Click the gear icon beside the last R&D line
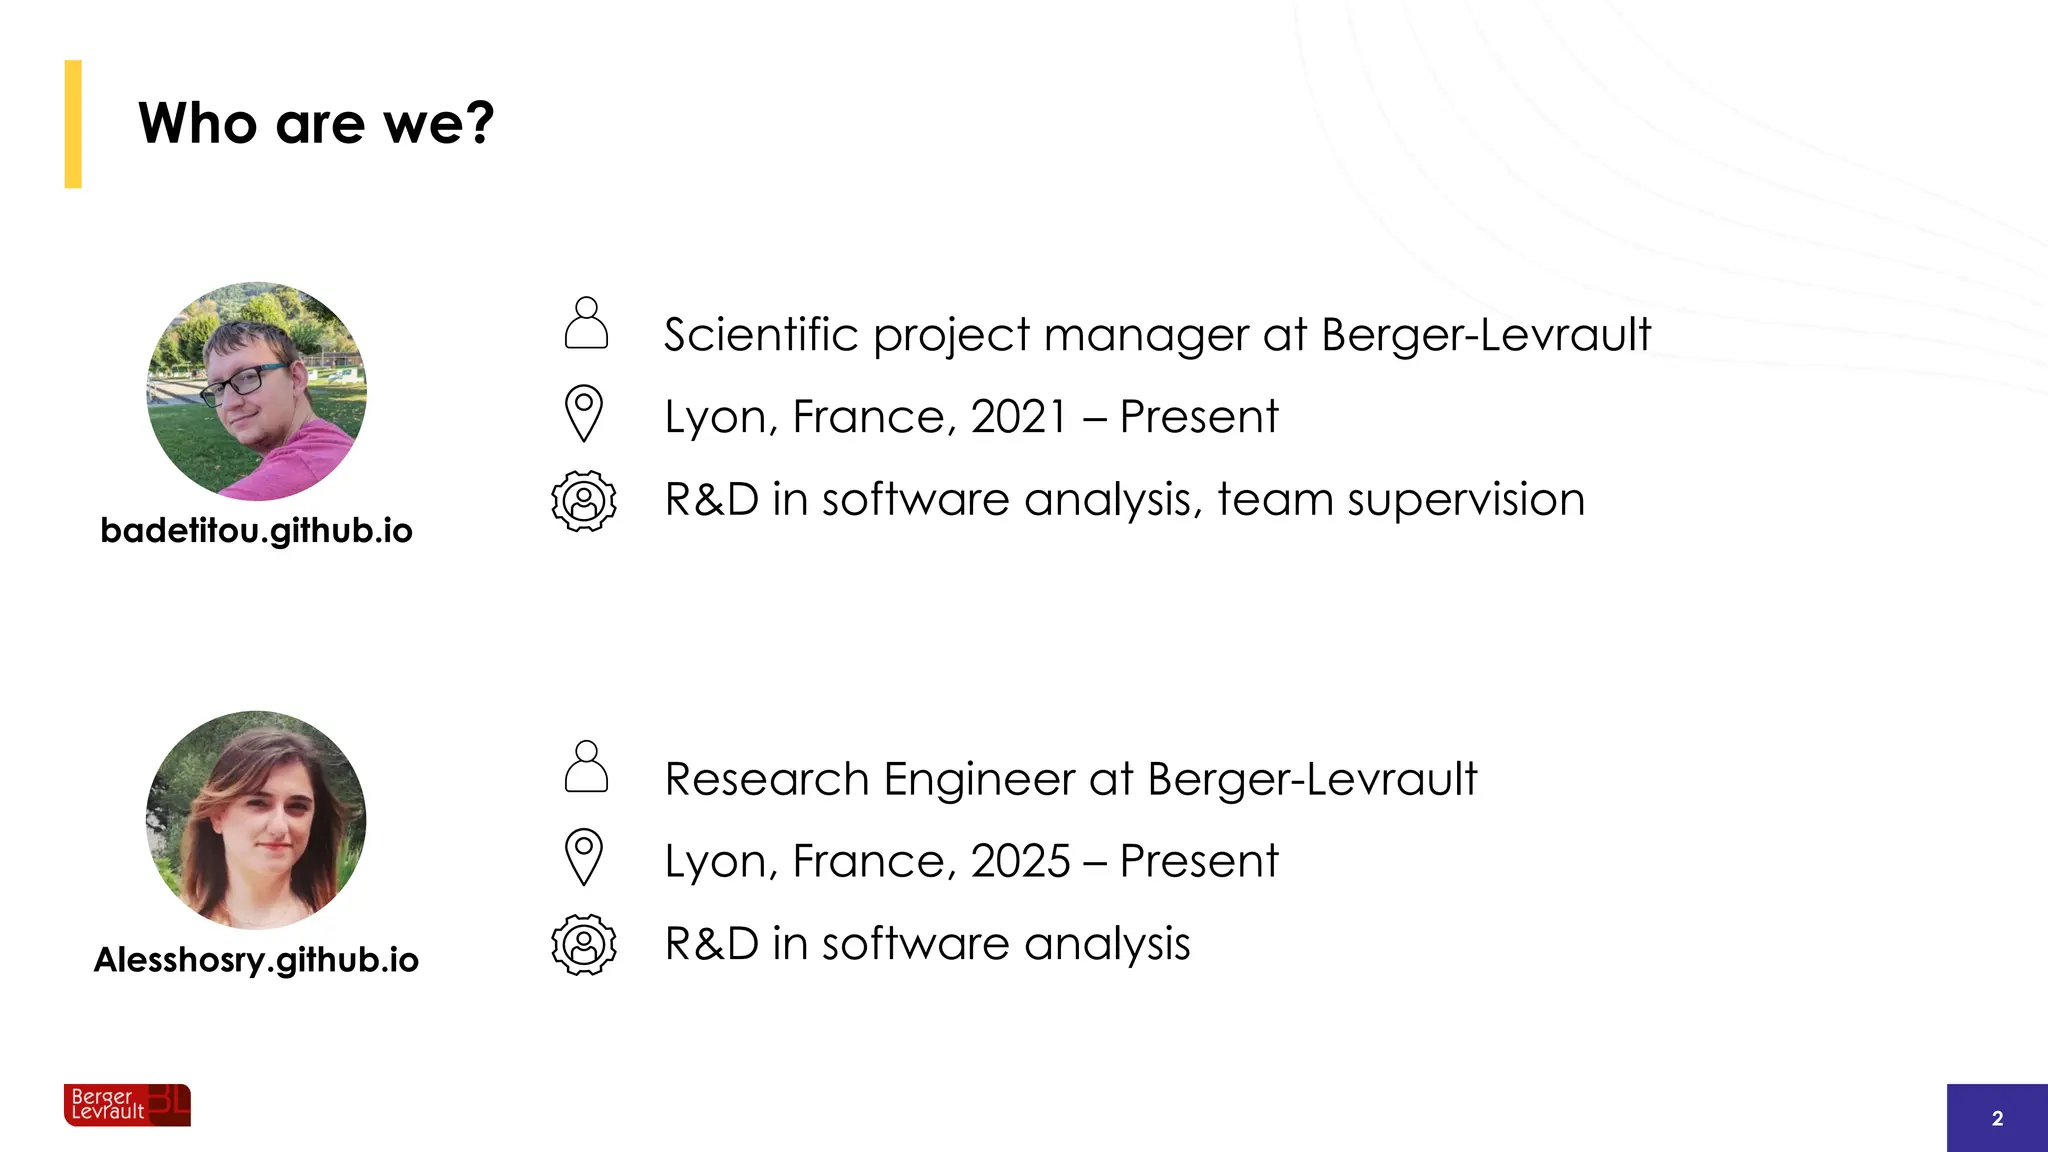The width and height of the screenshot is (2048, 1152). pos(584,944)
